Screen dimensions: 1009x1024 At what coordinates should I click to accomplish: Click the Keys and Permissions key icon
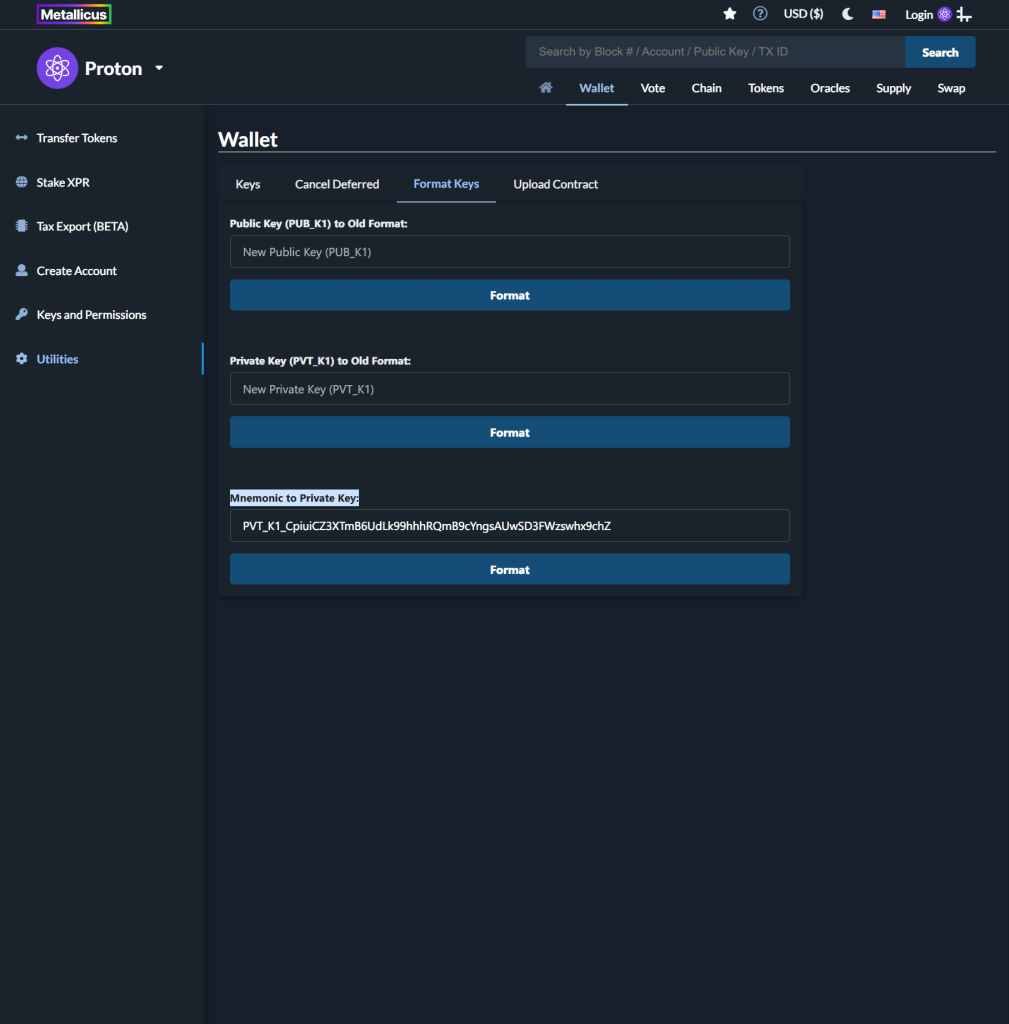22,314
